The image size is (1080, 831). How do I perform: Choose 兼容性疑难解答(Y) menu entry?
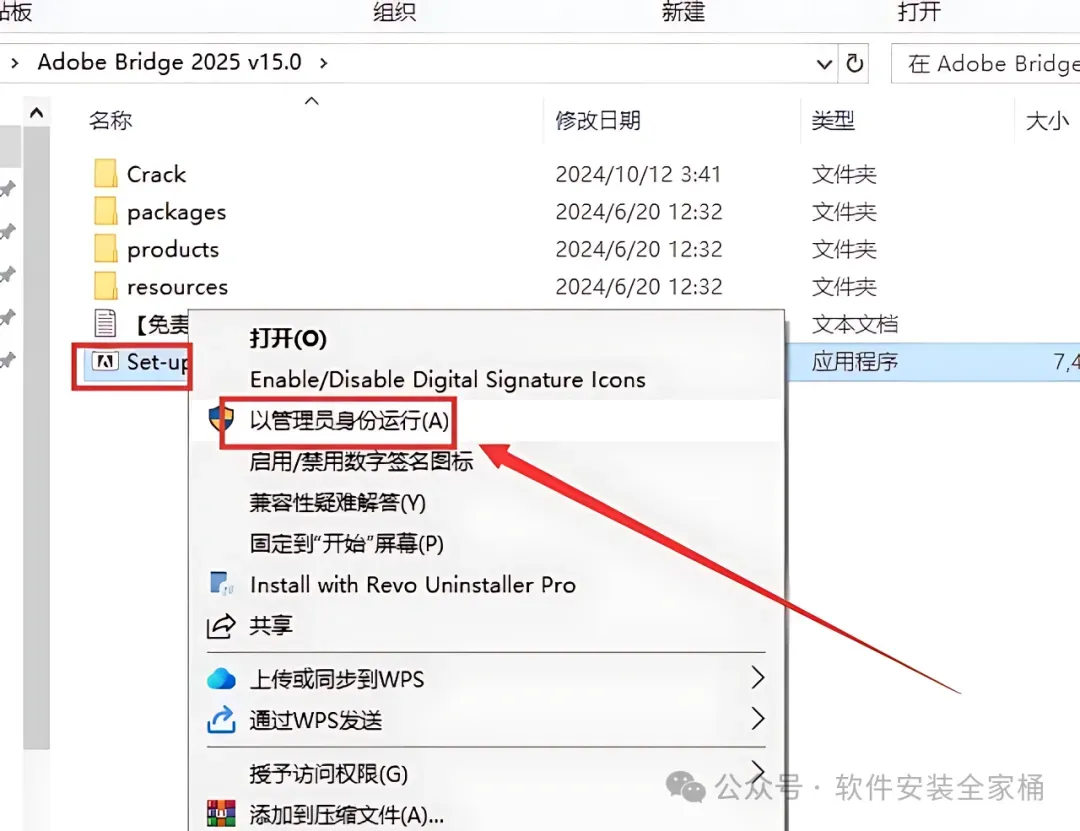click(x=338, y=502)
